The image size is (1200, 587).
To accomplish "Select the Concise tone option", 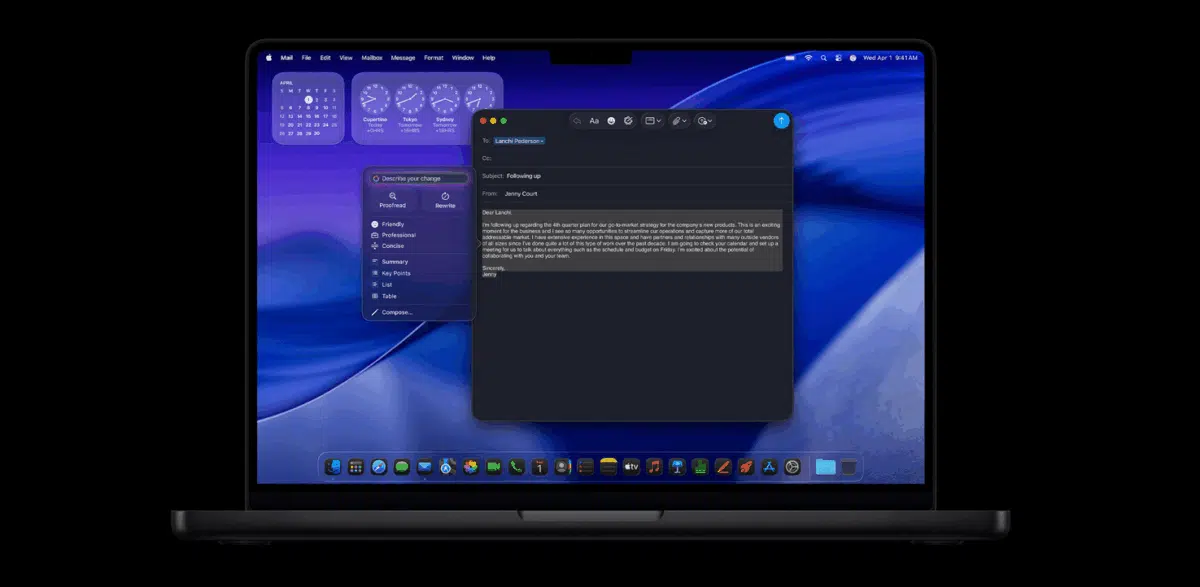I will (392, 246).
